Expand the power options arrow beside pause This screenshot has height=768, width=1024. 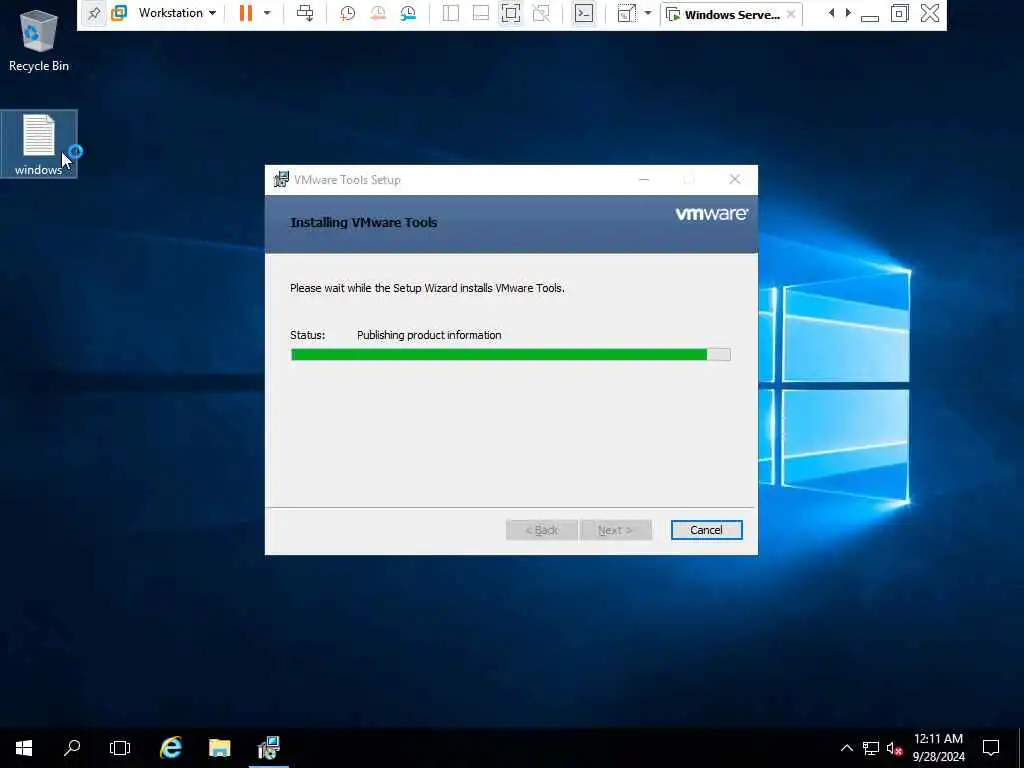(266, 13)
